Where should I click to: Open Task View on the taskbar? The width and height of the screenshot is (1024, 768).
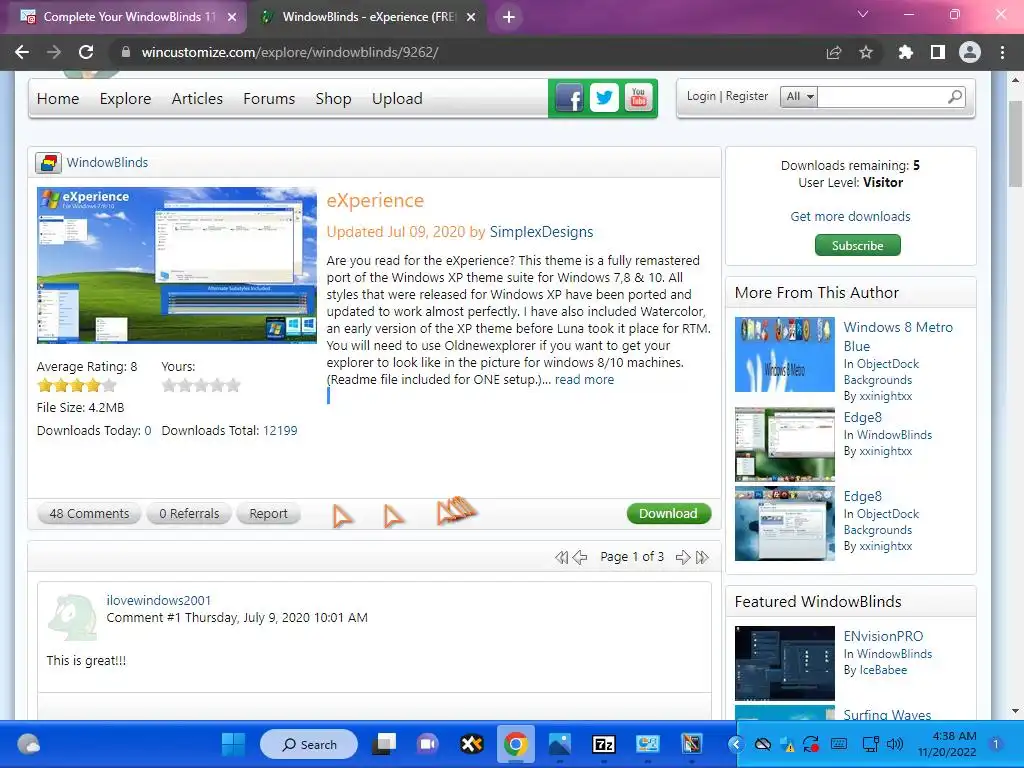(x=384, y=744)
